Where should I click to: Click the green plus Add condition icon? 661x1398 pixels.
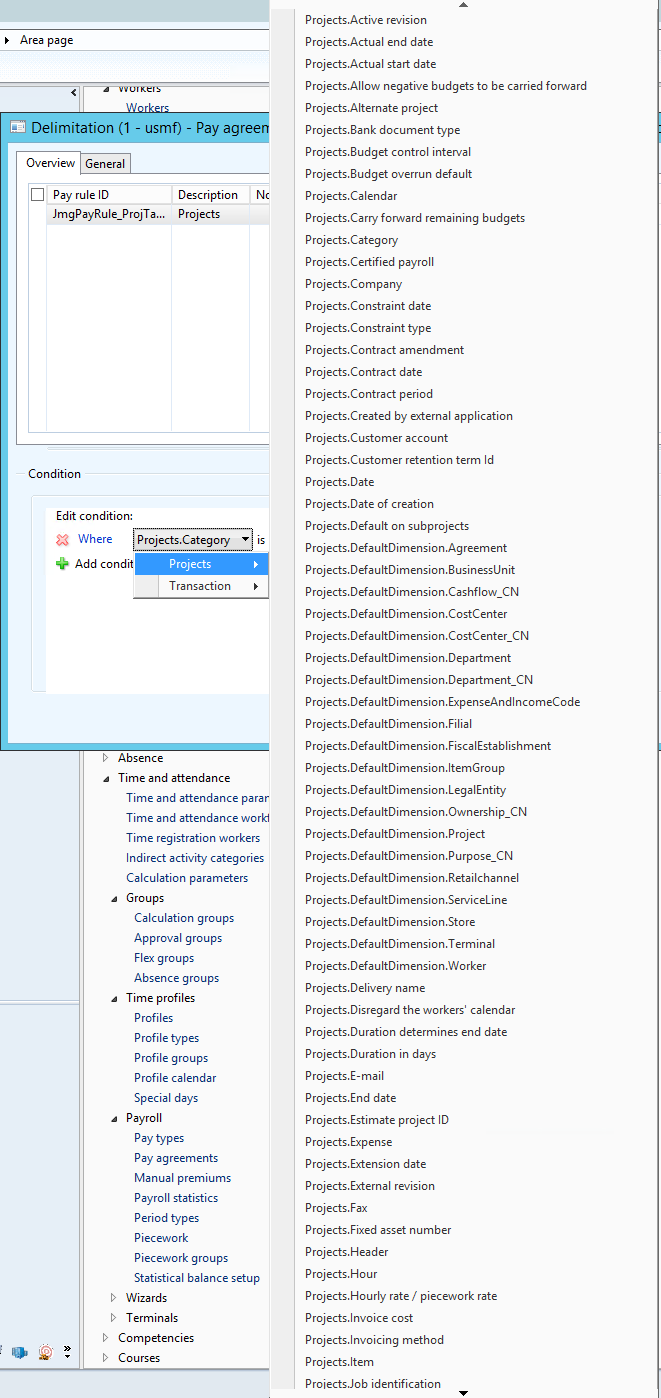[x=63, y=564]
